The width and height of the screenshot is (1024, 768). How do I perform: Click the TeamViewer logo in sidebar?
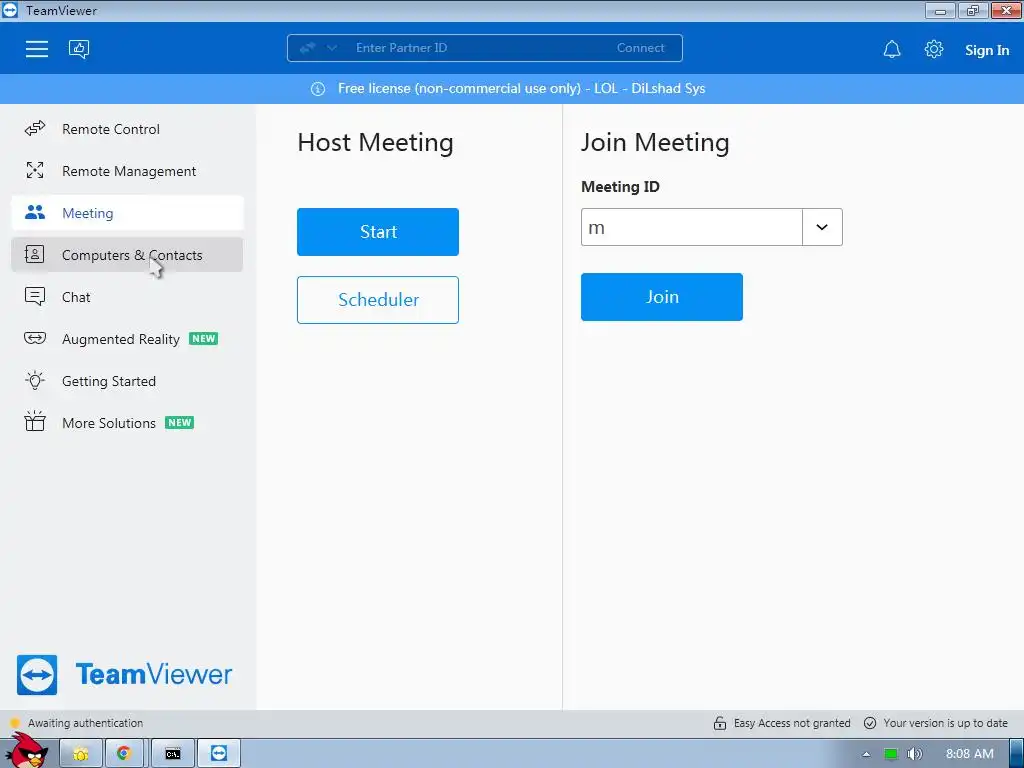point(124,675)
